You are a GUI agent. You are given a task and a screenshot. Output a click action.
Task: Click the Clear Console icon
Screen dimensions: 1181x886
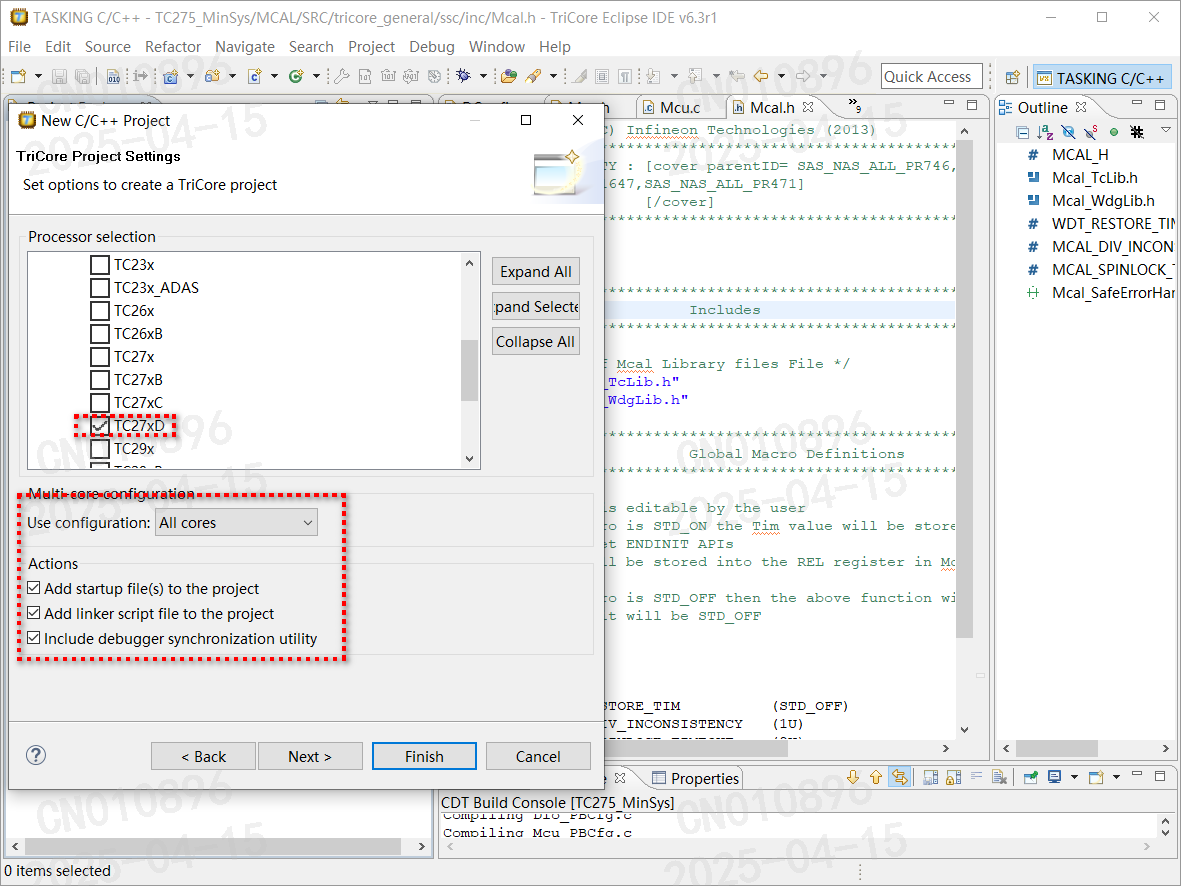click(x=999, y=777)
